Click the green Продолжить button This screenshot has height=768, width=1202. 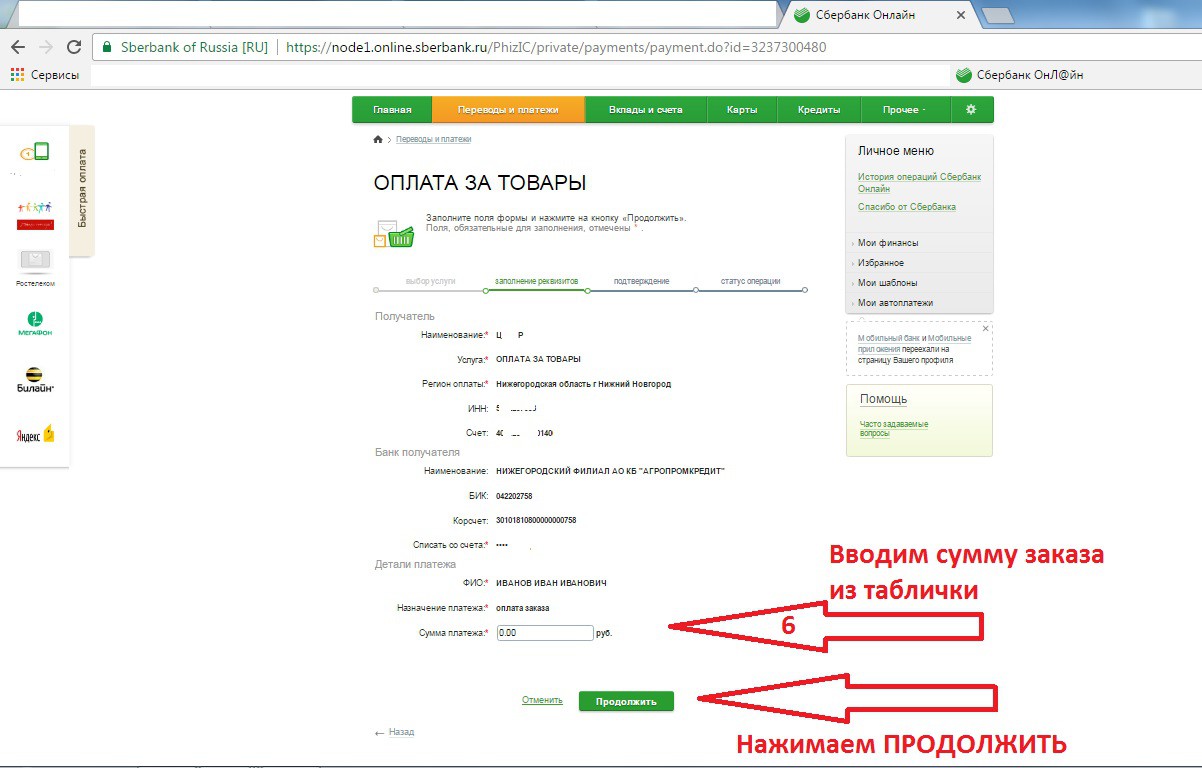[626, 701]
